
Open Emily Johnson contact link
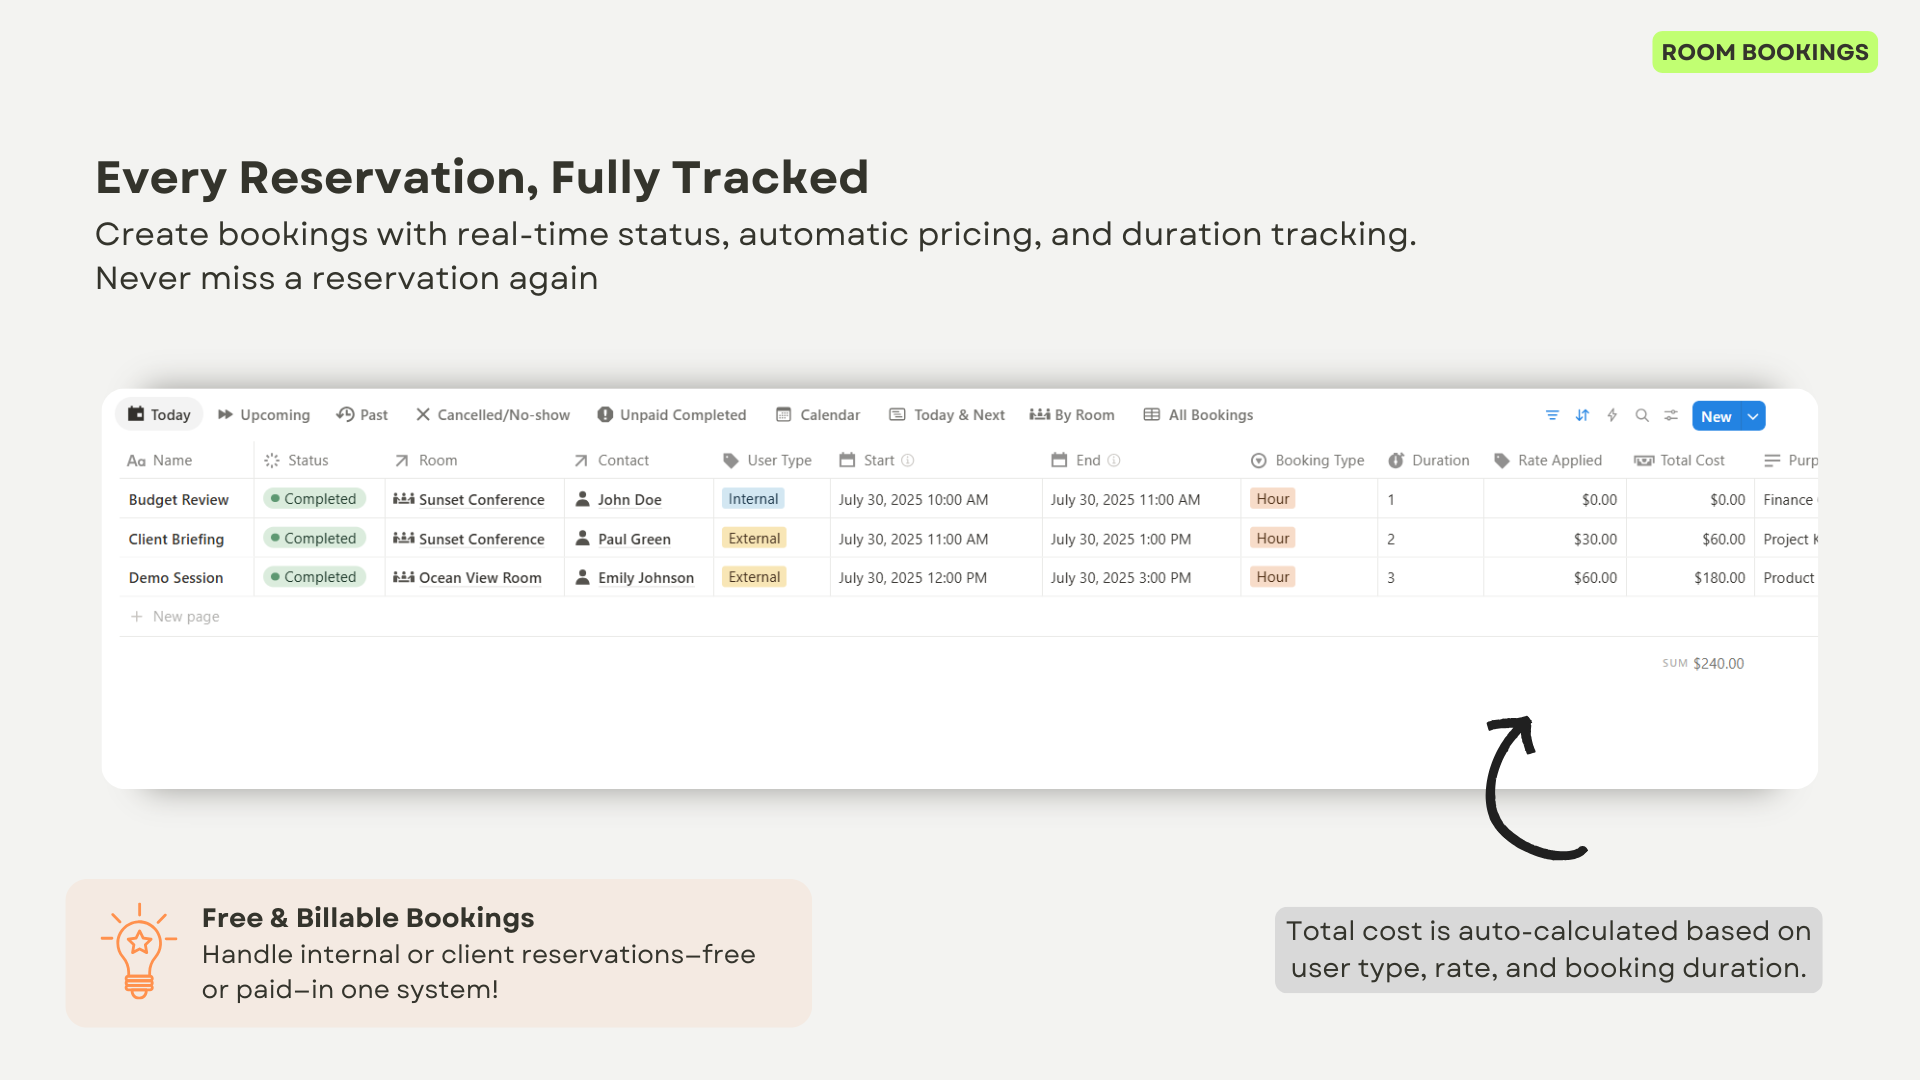[645, 577]
